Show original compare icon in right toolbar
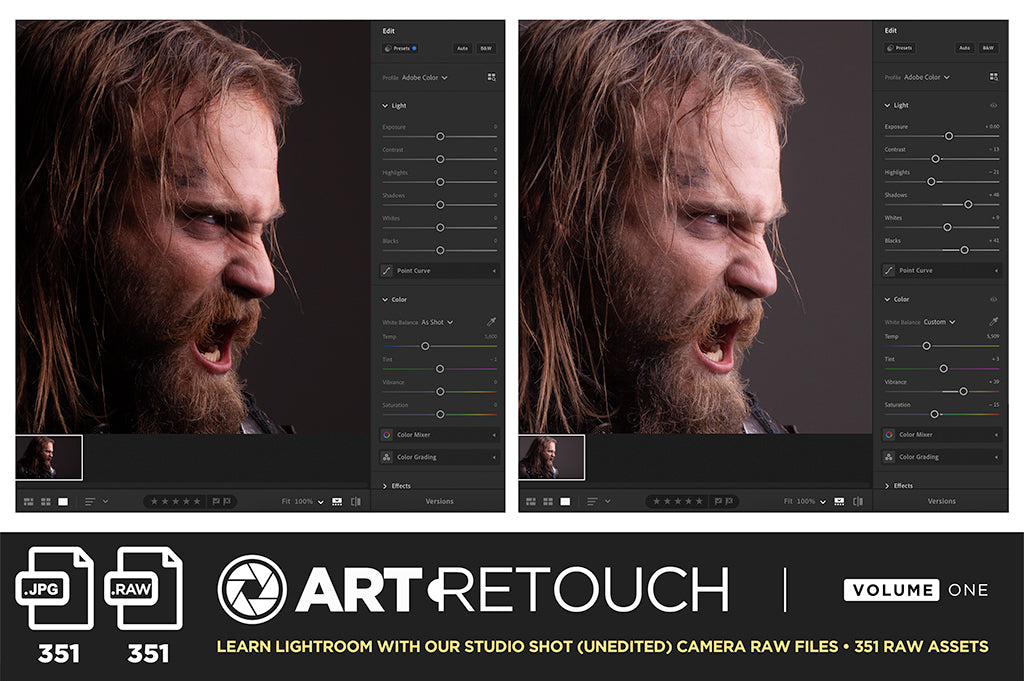The image size is (1024, 681). click(x=858, y=501)
